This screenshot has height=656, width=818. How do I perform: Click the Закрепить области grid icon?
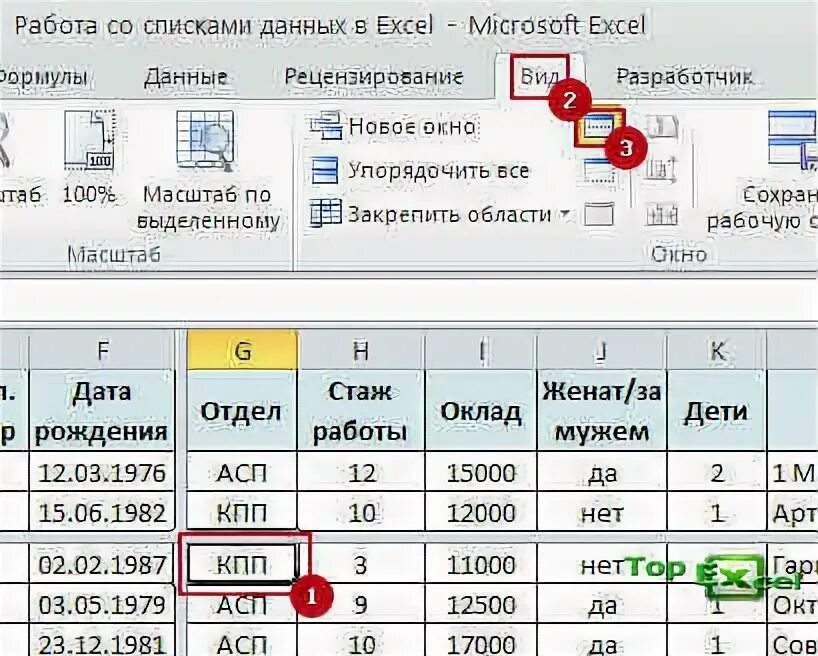[x=326, y=214]
